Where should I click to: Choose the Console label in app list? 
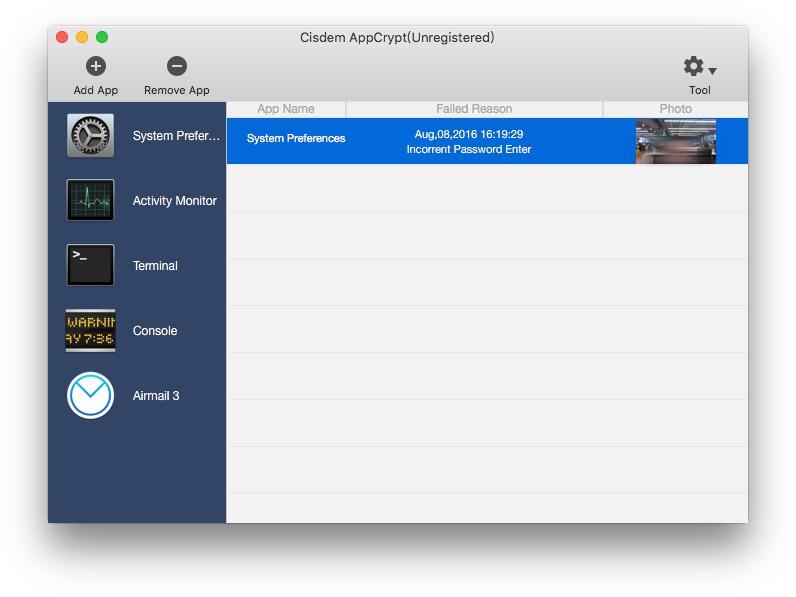click(155, 331)
